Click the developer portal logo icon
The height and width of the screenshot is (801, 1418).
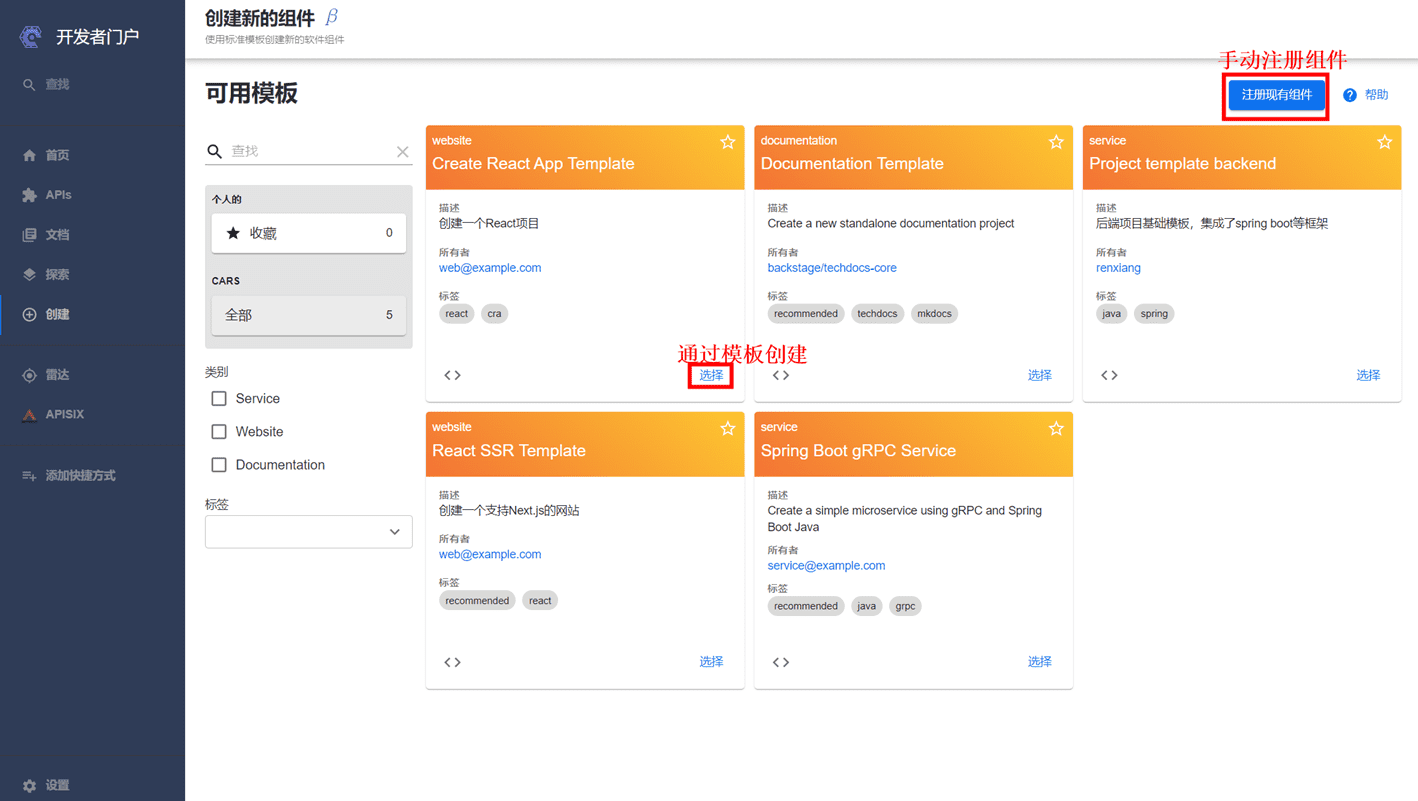click(30, 37)
